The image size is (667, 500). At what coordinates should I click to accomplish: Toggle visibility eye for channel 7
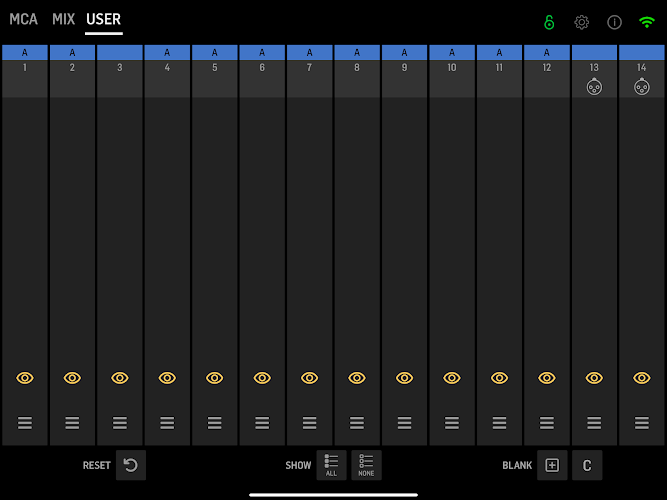(309, 378)
